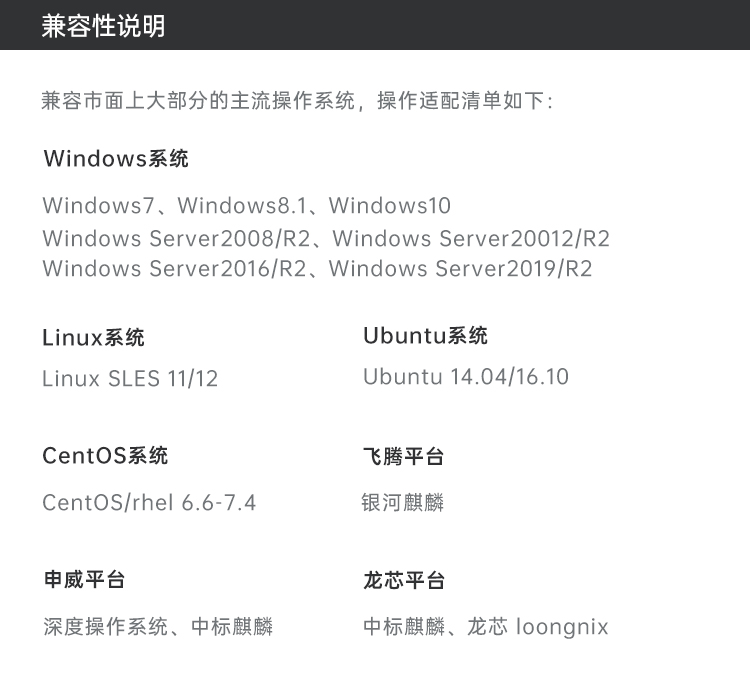Click the 银河麒麟 entry

403,503
